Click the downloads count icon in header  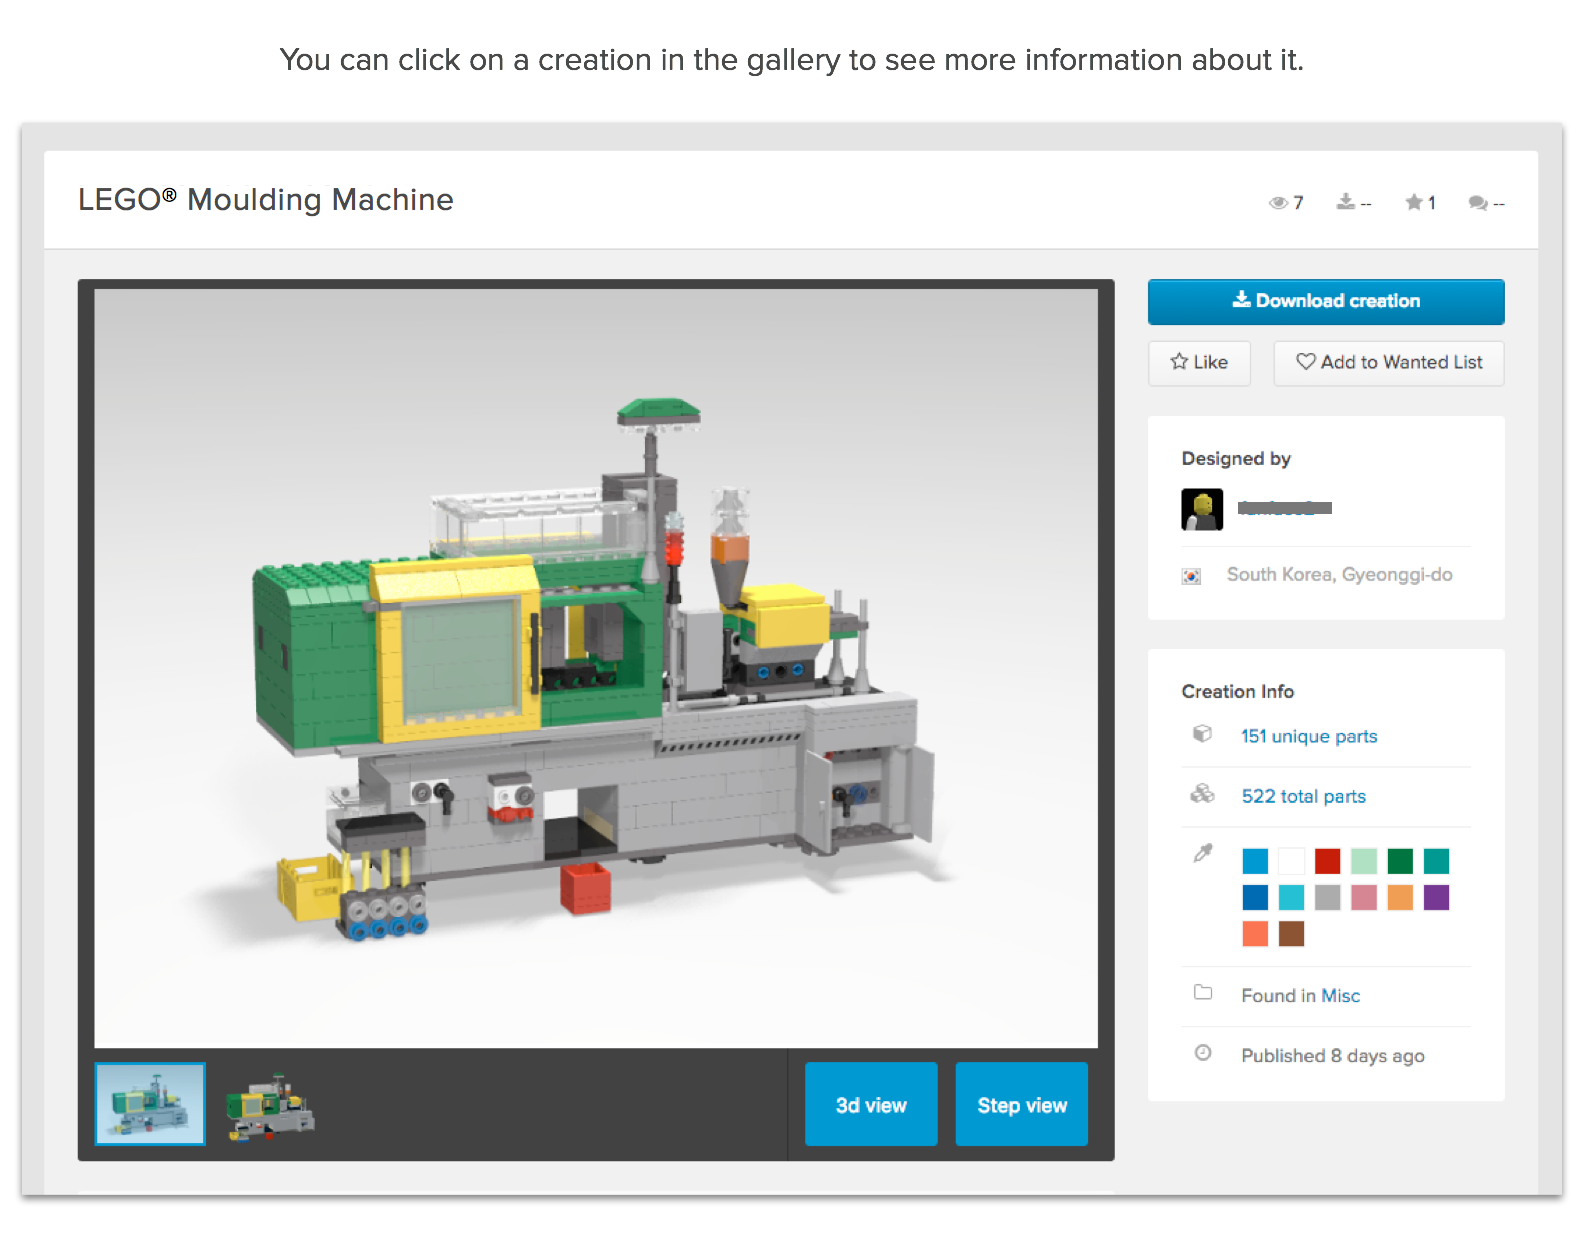tap(1346, 202)
